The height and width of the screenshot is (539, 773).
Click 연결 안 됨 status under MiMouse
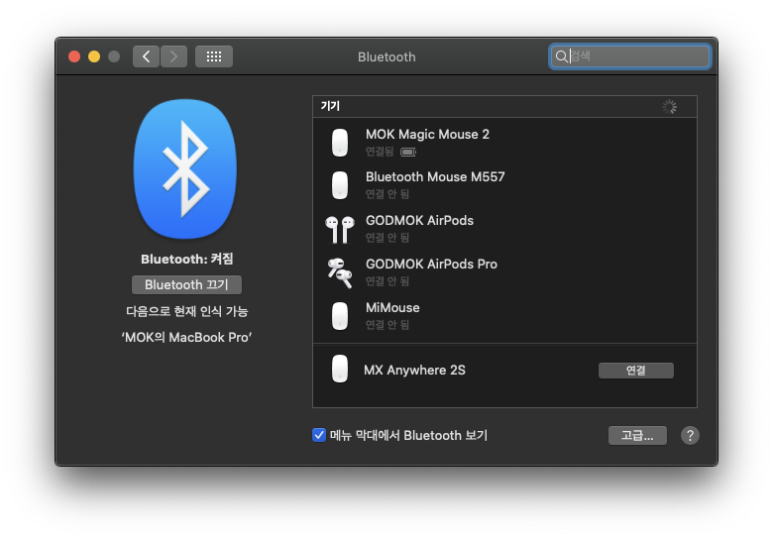387,325
